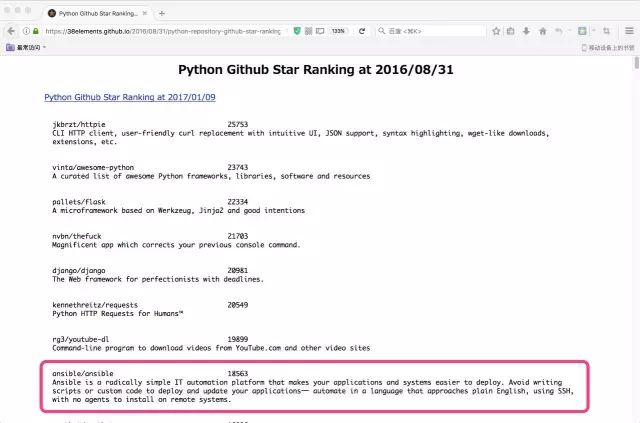Open dropdown arrow beside green extension icon

click(x=593, y=31)
